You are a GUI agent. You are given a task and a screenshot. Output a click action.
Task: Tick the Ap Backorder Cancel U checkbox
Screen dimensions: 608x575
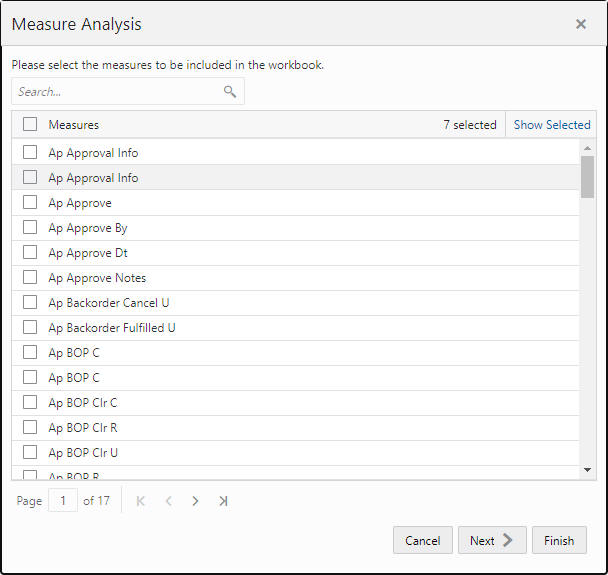click(x=30, y=303)
